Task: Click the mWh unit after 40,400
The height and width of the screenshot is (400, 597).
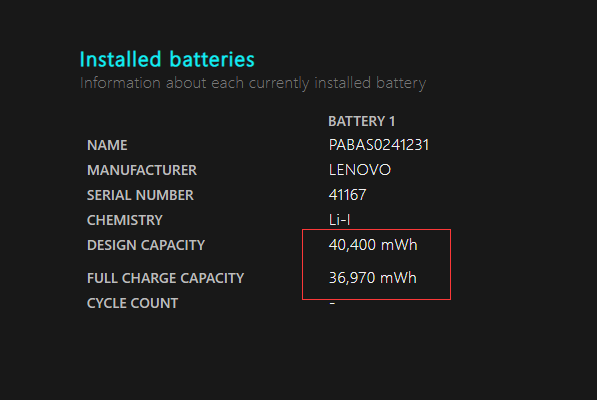Action: 399,245
